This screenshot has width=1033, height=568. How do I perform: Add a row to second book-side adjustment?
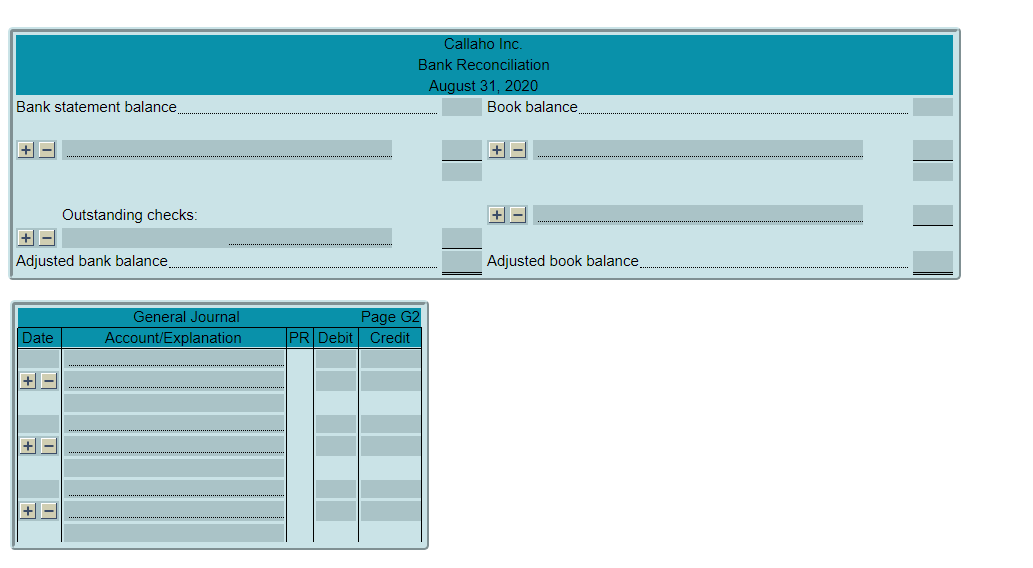pyautogui.click(x=497, y=215)
